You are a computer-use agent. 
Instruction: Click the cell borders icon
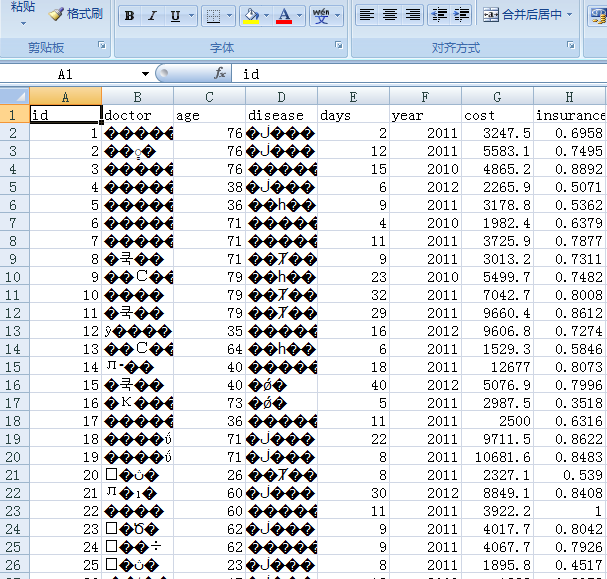(211, 16)
